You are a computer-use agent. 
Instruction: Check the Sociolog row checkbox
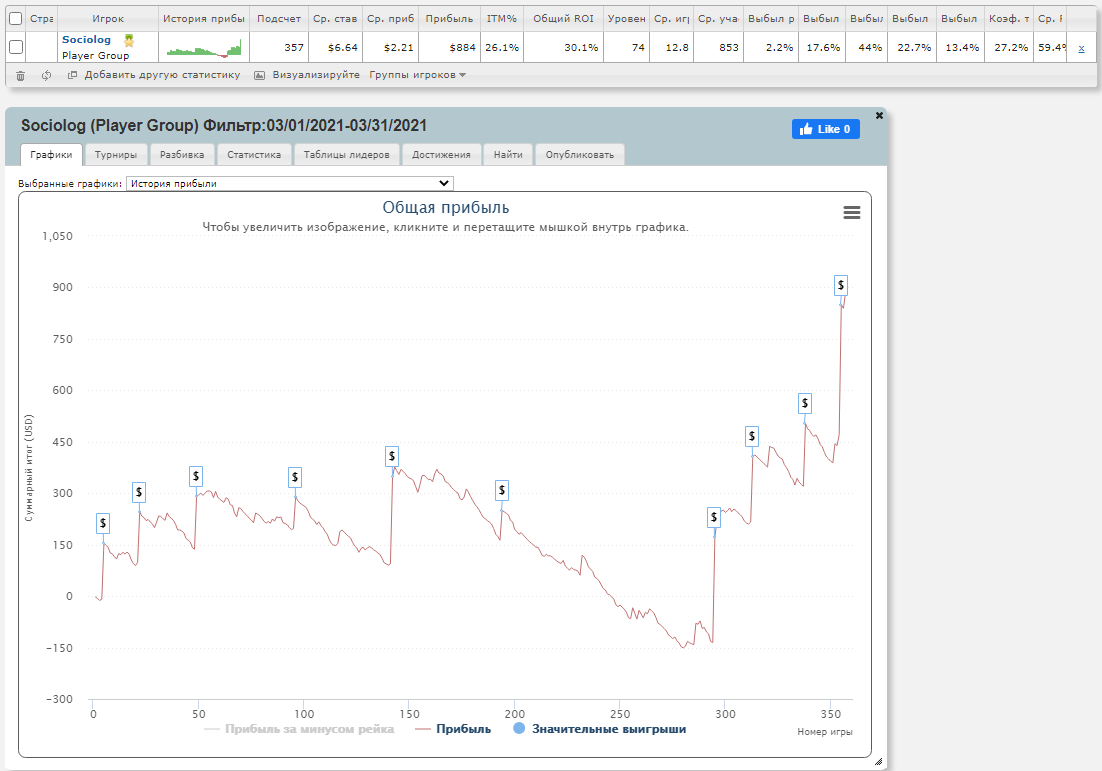point(15,47)
